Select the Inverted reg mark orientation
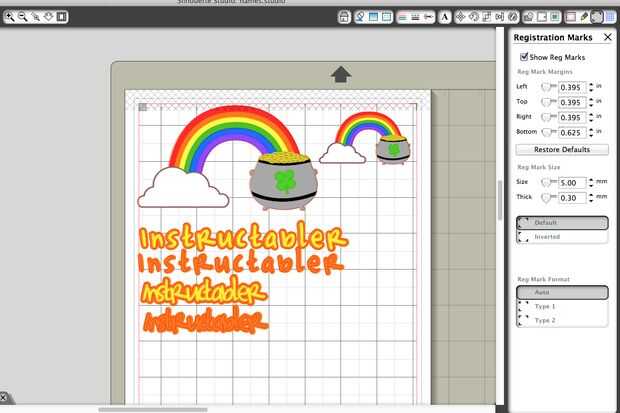 click(562, 237)
